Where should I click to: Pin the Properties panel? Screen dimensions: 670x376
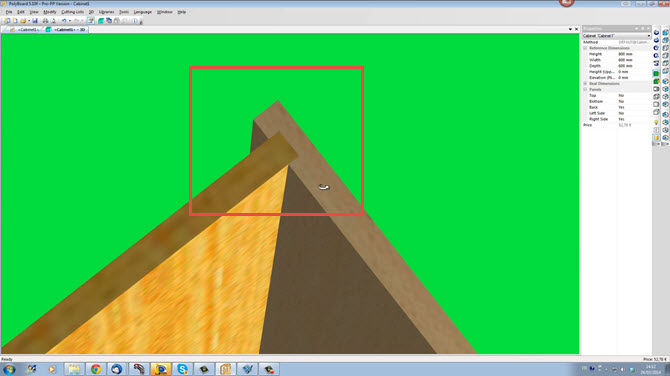point(642,28)
